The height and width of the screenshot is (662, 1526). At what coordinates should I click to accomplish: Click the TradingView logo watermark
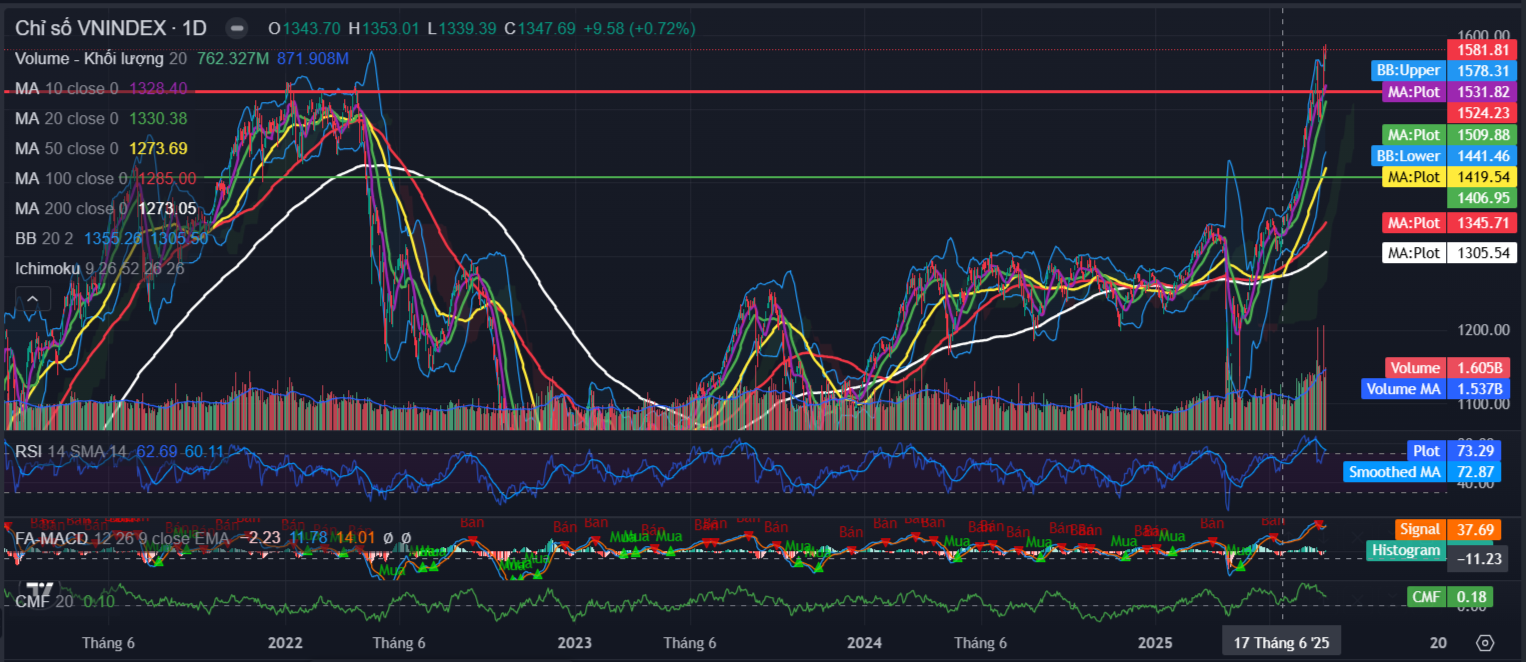pyautogui.click(x=39, y=590)
